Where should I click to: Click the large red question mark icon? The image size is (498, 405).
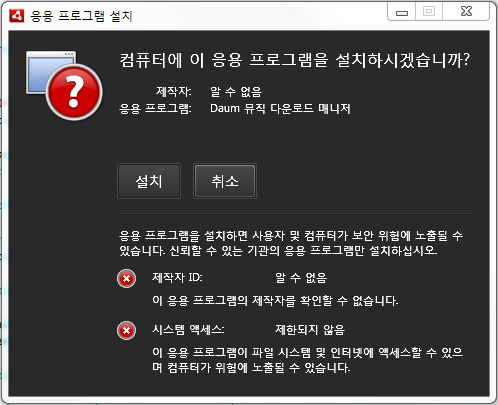pos(74,92)
